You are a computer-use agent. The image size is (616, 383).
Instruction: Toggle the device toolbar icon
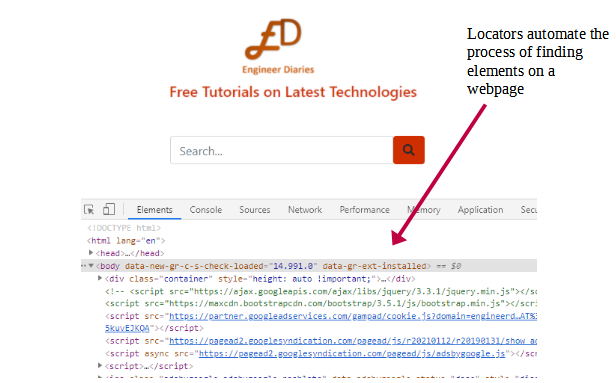109,209
